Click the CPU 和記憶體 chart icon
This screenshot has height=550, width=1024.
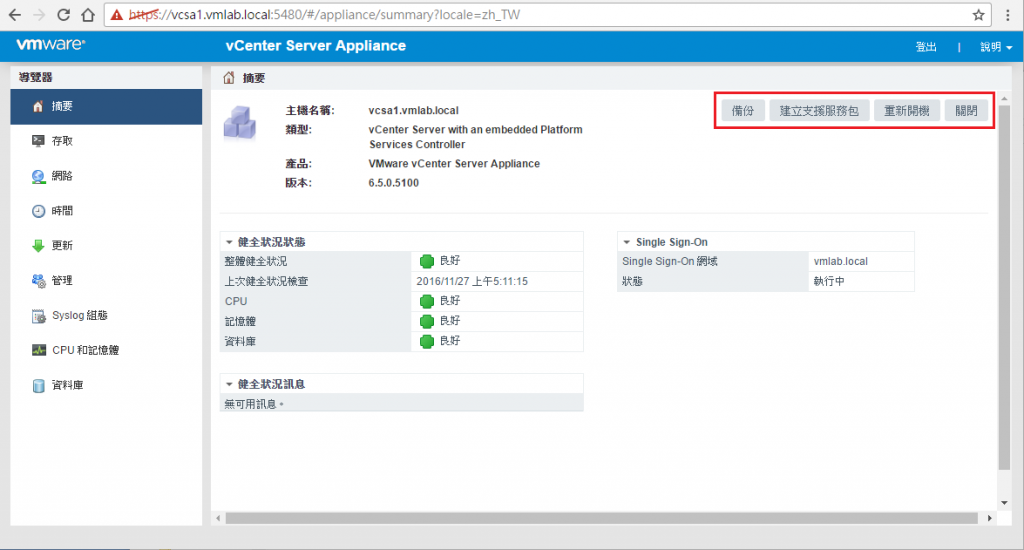(39, 350)
